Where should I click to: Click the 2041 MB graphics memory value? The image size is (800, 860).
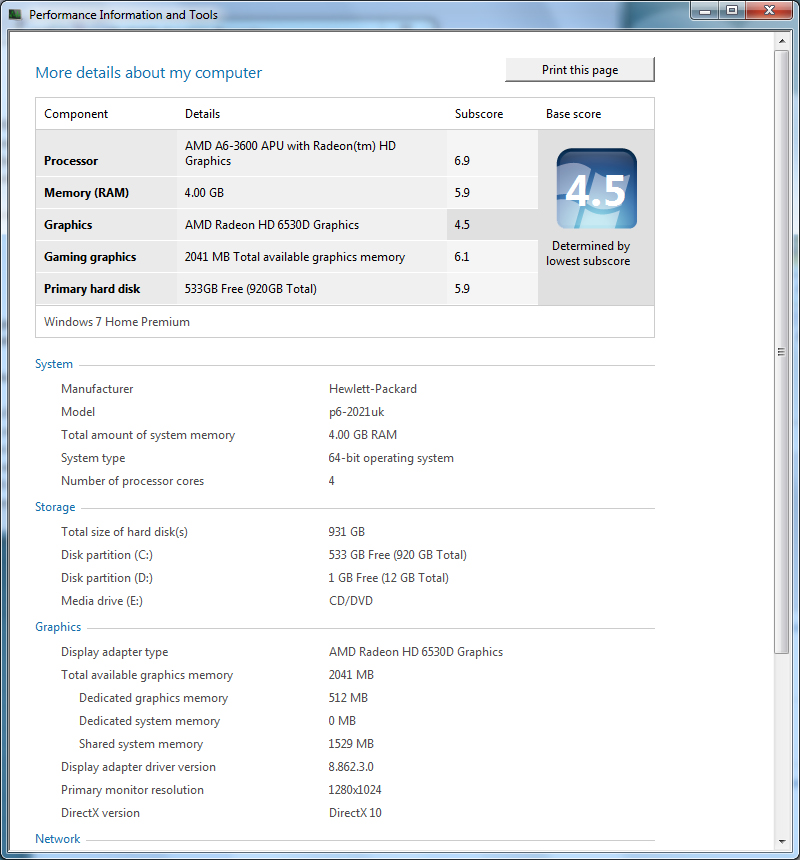pyautogui.click(x=351, y=675)
